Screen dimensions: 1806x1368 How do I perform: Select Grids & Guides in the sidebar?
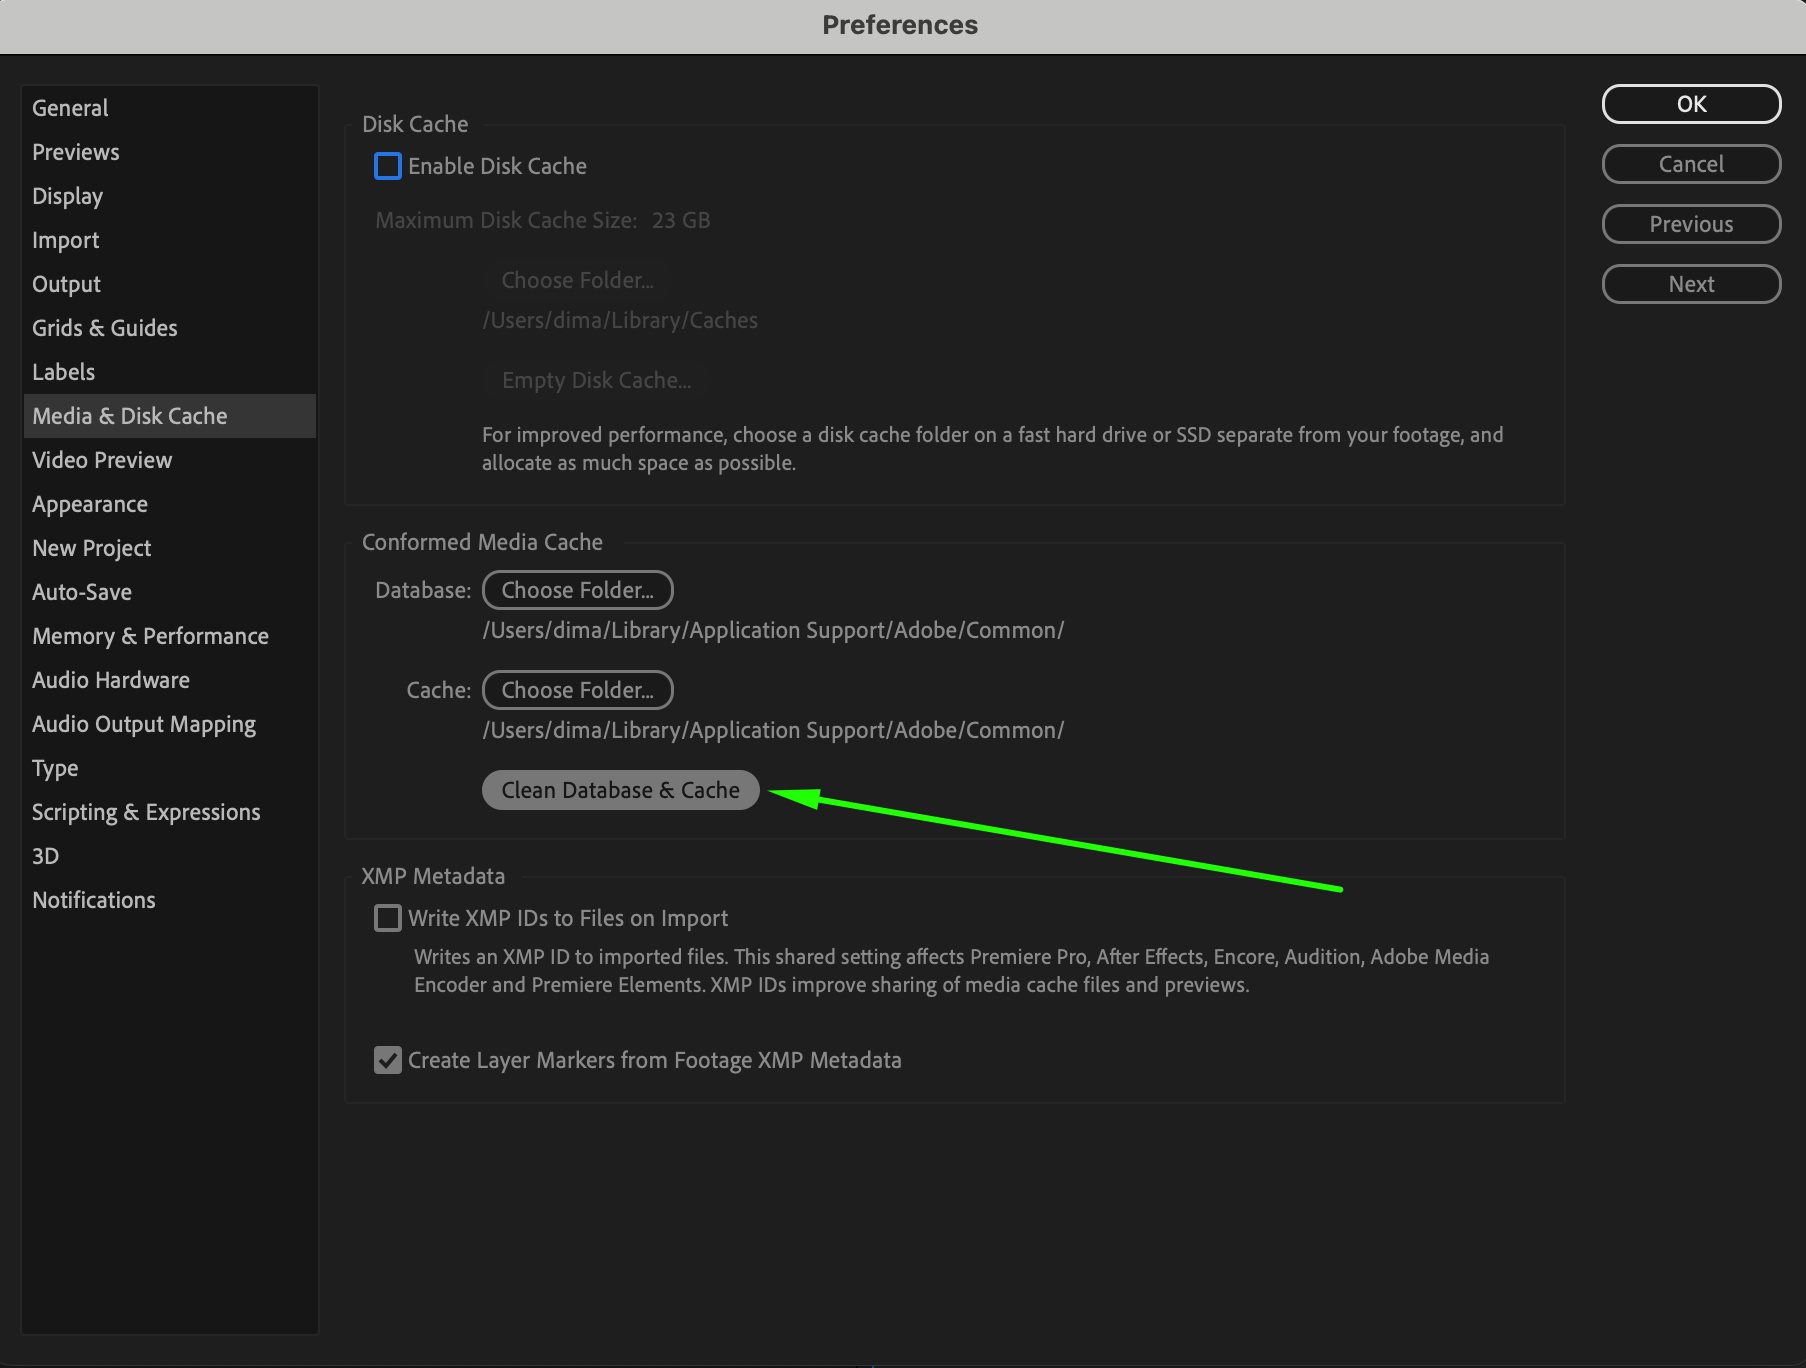[x=105, y=328]
